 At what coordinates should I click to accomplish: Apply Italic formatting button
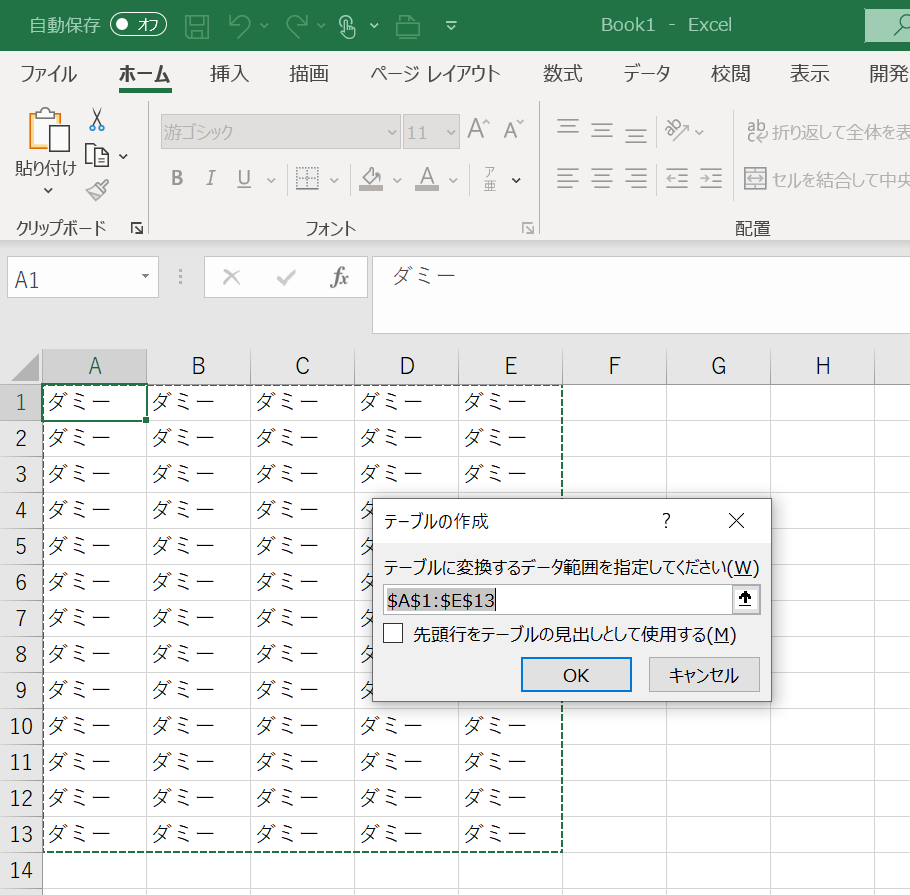click(x=210, y=179)
